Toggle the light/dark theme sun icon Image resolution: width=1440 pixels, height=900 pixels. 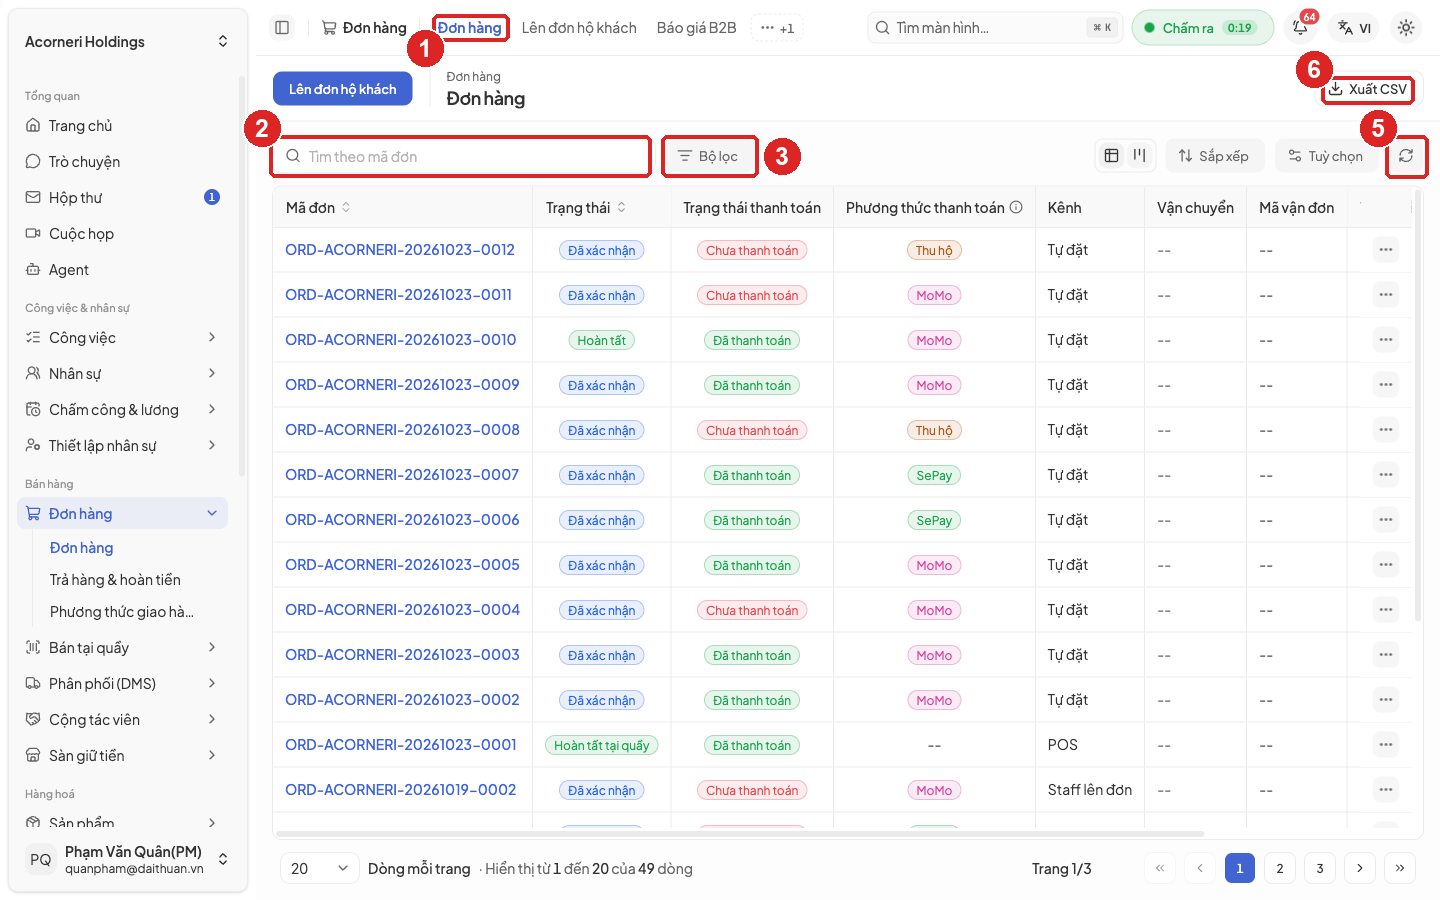pos(1406,28)
